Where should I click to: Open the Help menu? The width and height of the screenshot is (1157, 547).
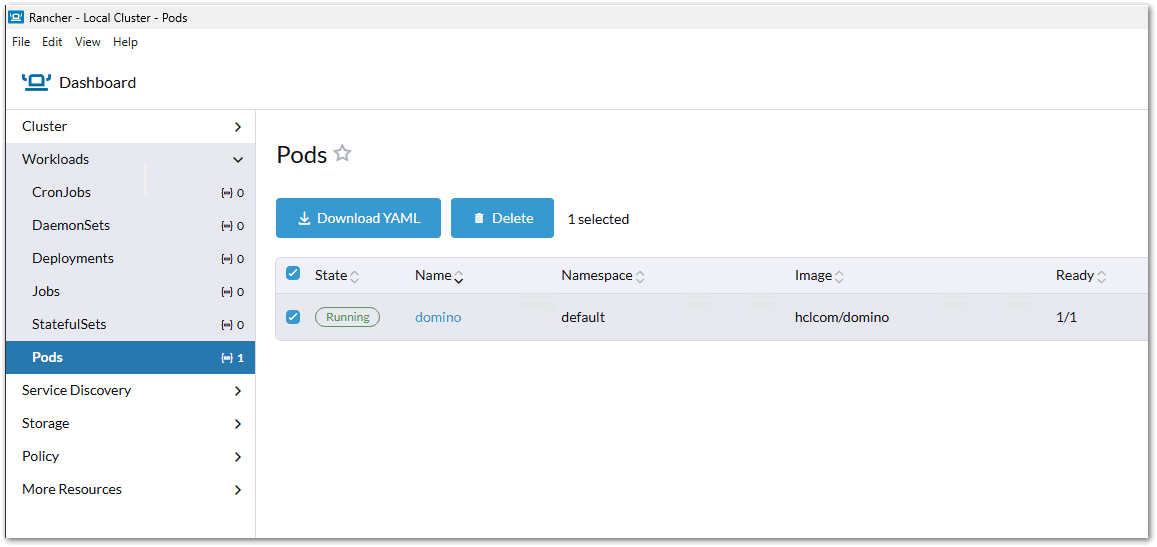pos(125,42)
